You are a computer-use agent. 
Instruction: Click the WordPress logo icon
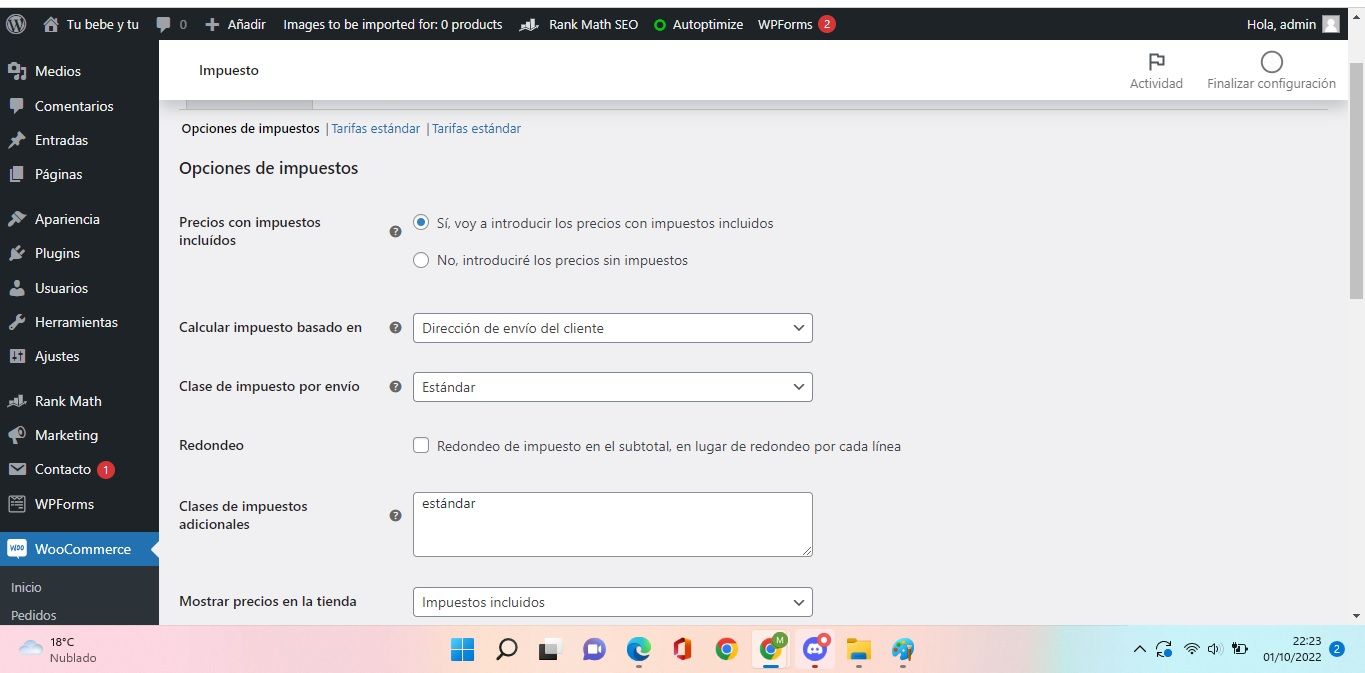click(x=16, y=24)
